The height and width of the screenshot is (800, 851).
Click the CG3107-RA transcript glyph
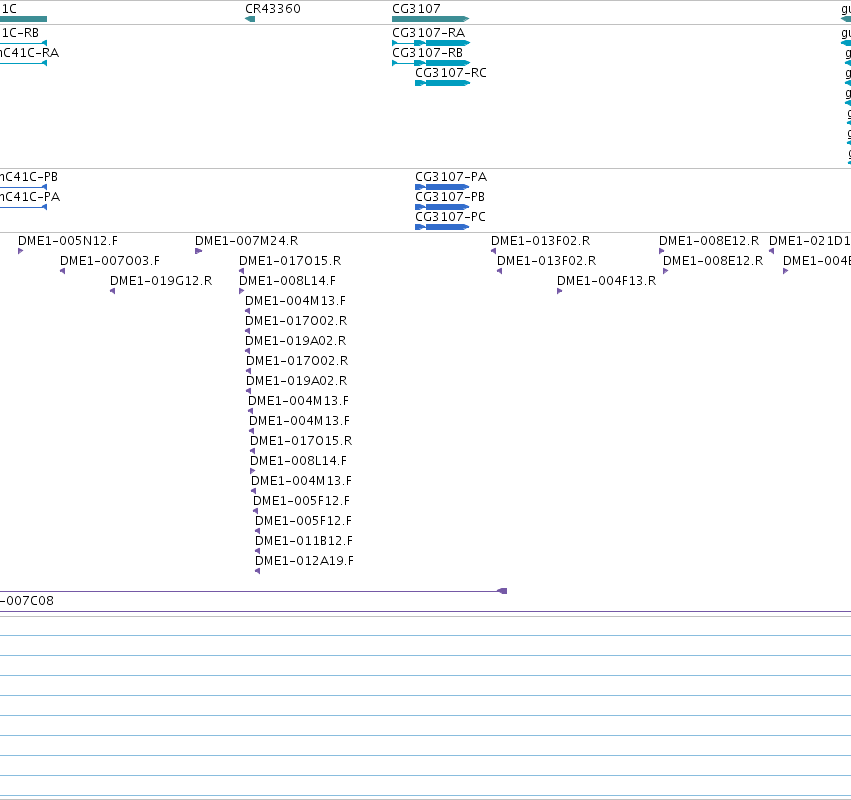(431, 43)
